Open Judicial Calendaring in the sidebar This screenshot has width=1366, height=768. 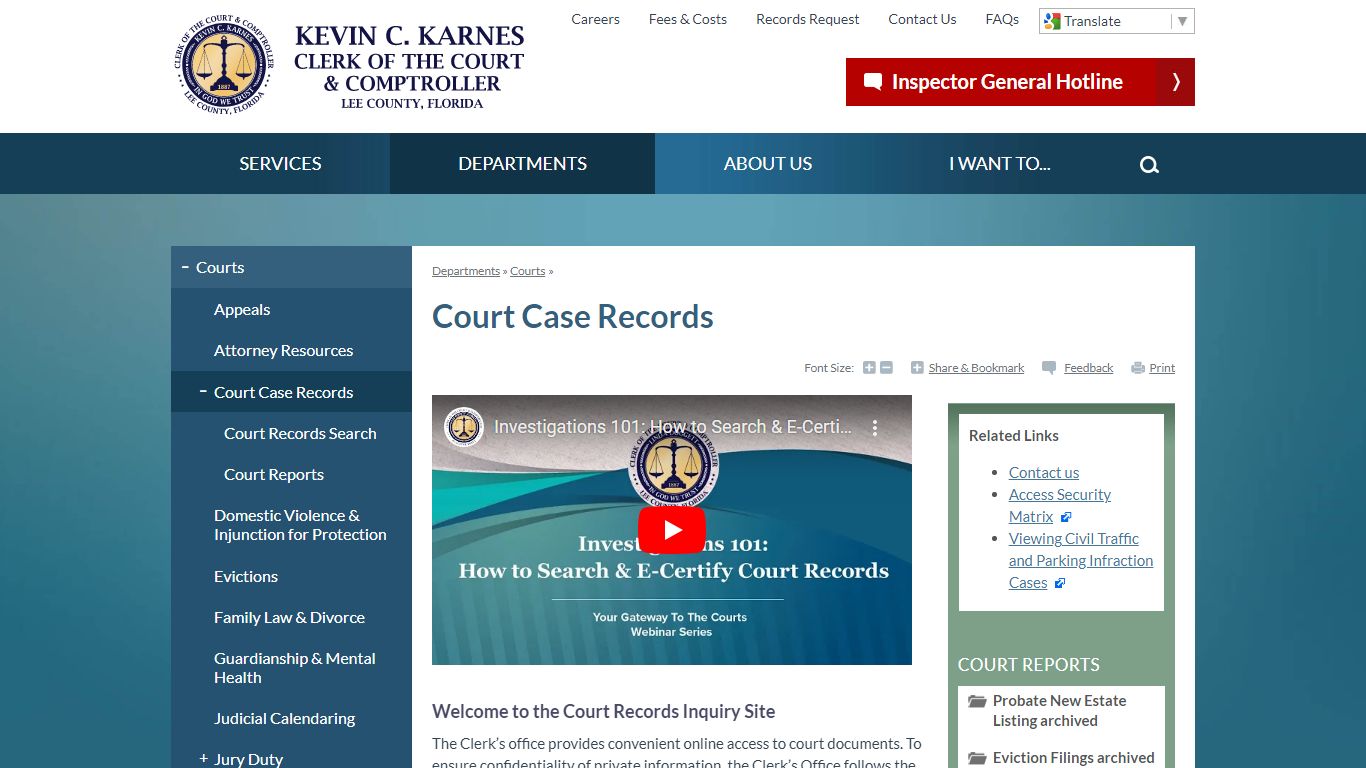pyautogui.click(x=284, y=718)
